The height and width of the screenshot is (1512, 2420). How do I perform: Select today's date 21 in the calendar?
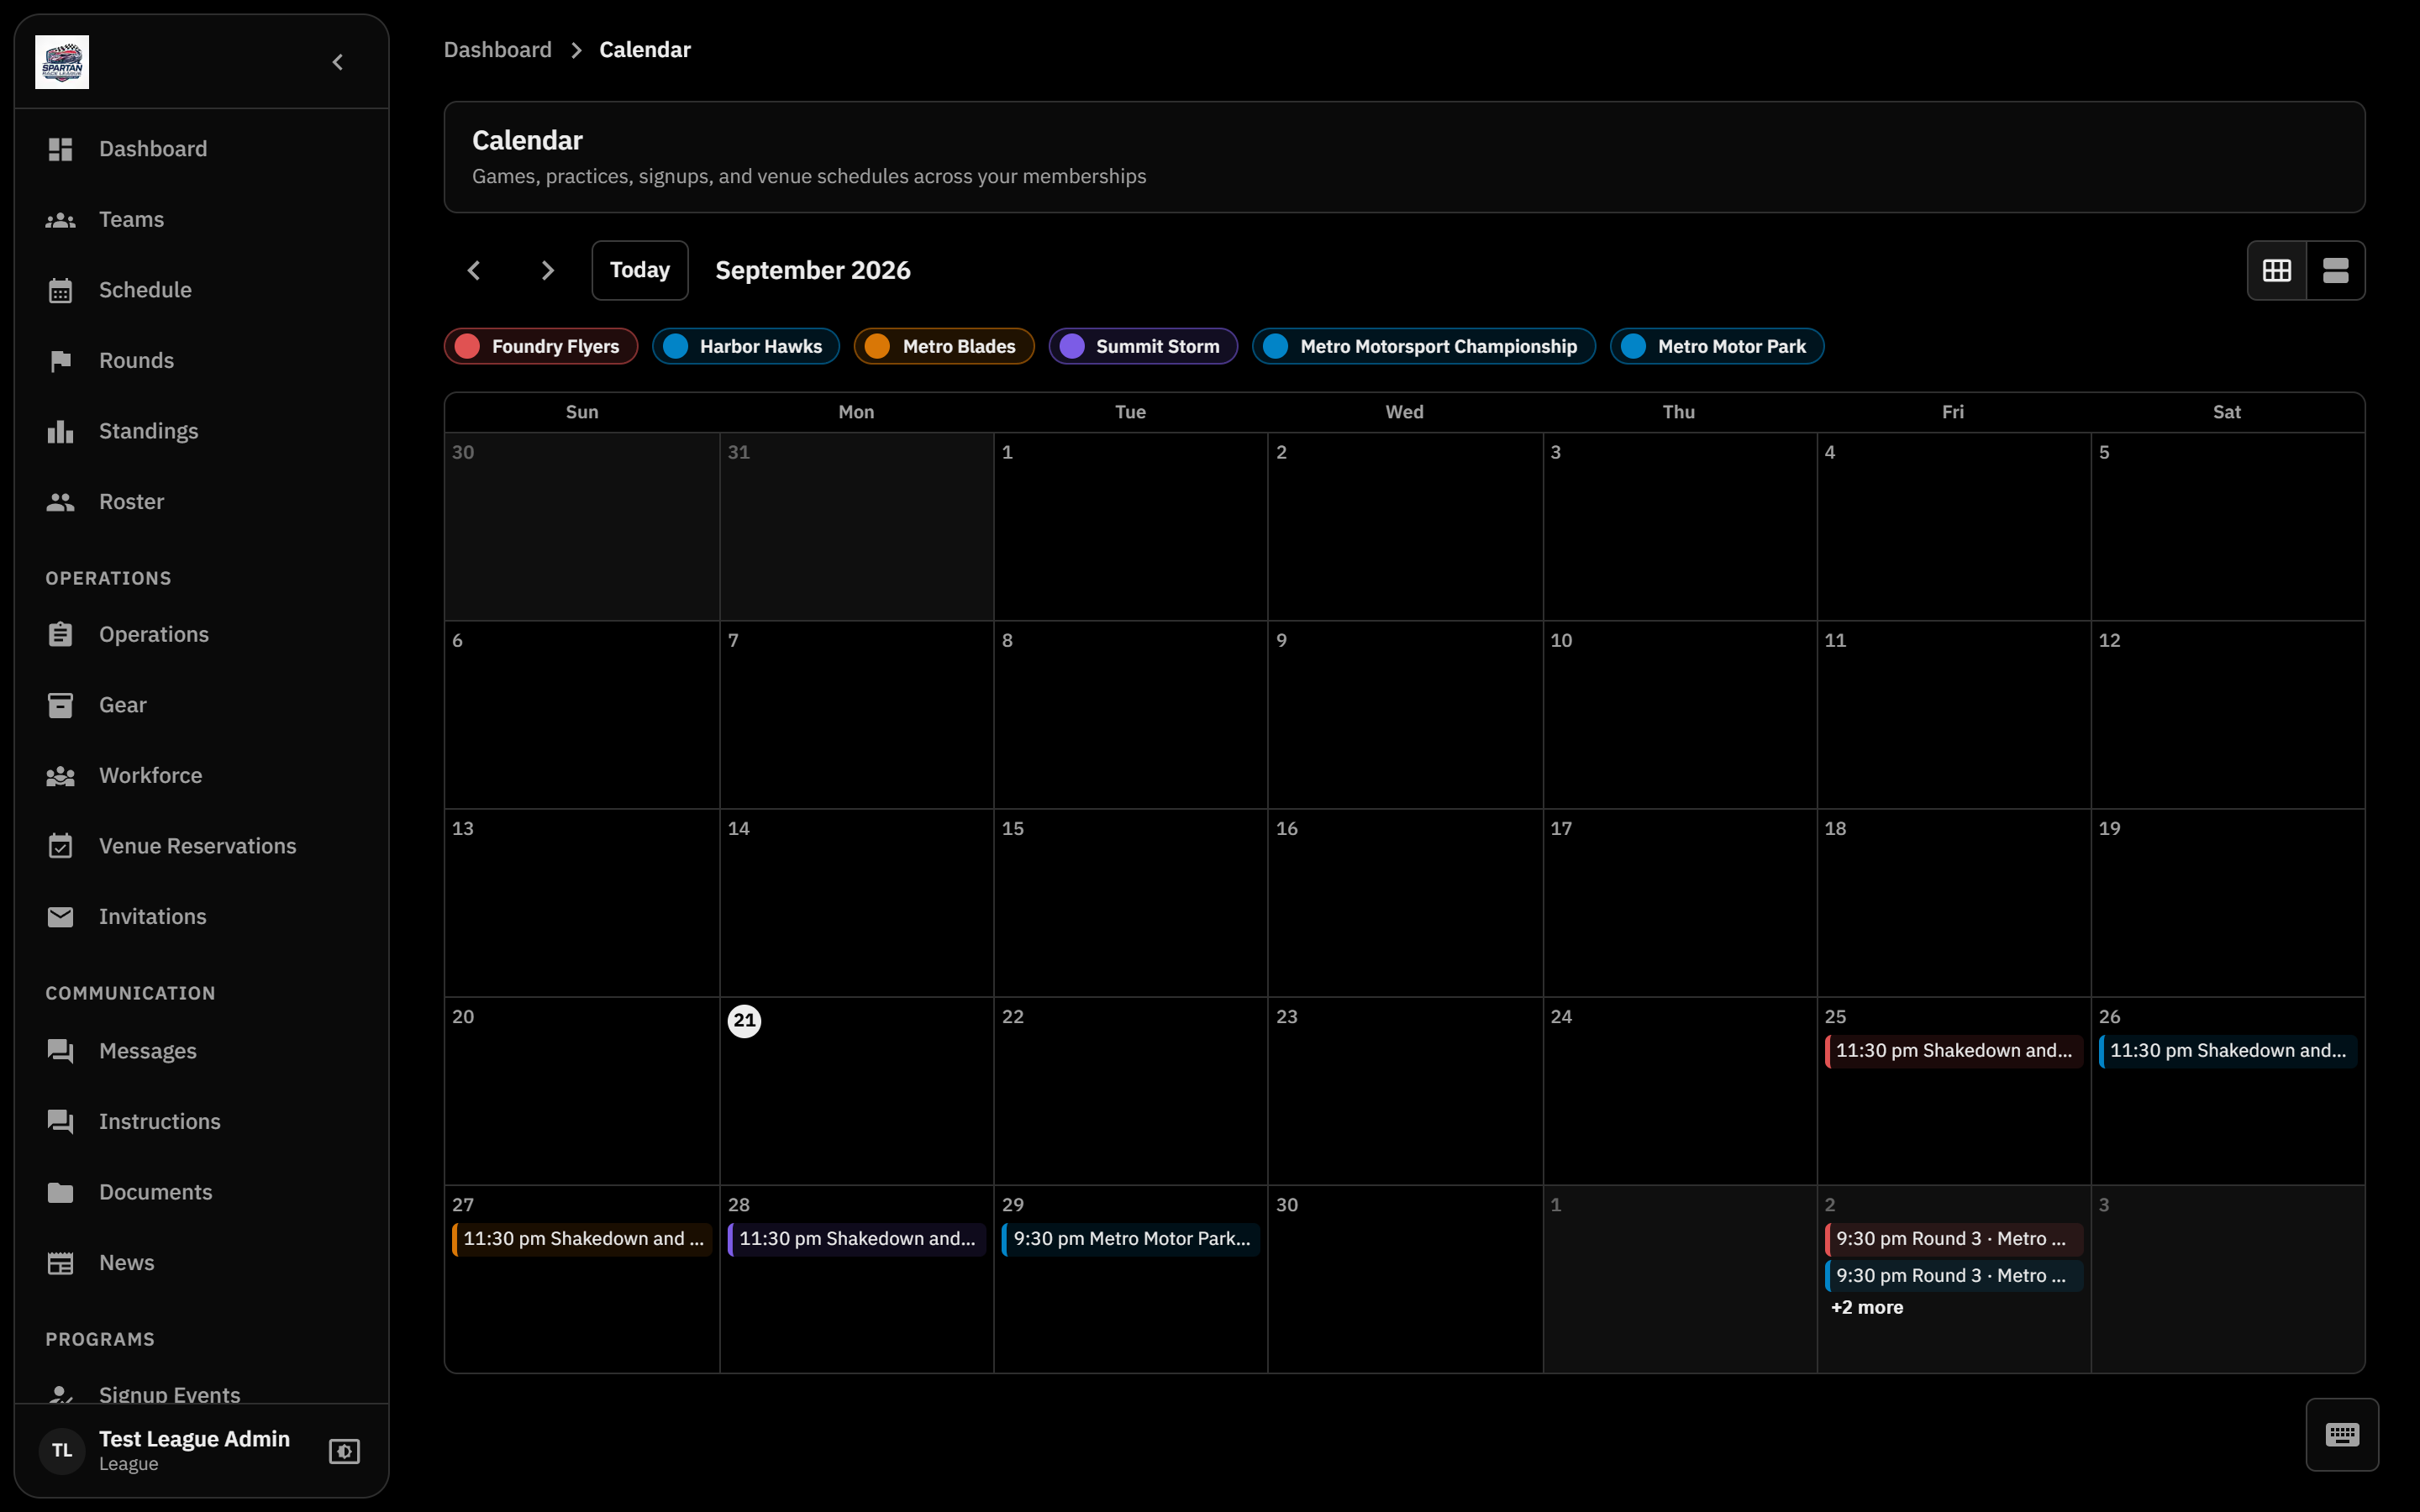click(x=744, y=1021)
